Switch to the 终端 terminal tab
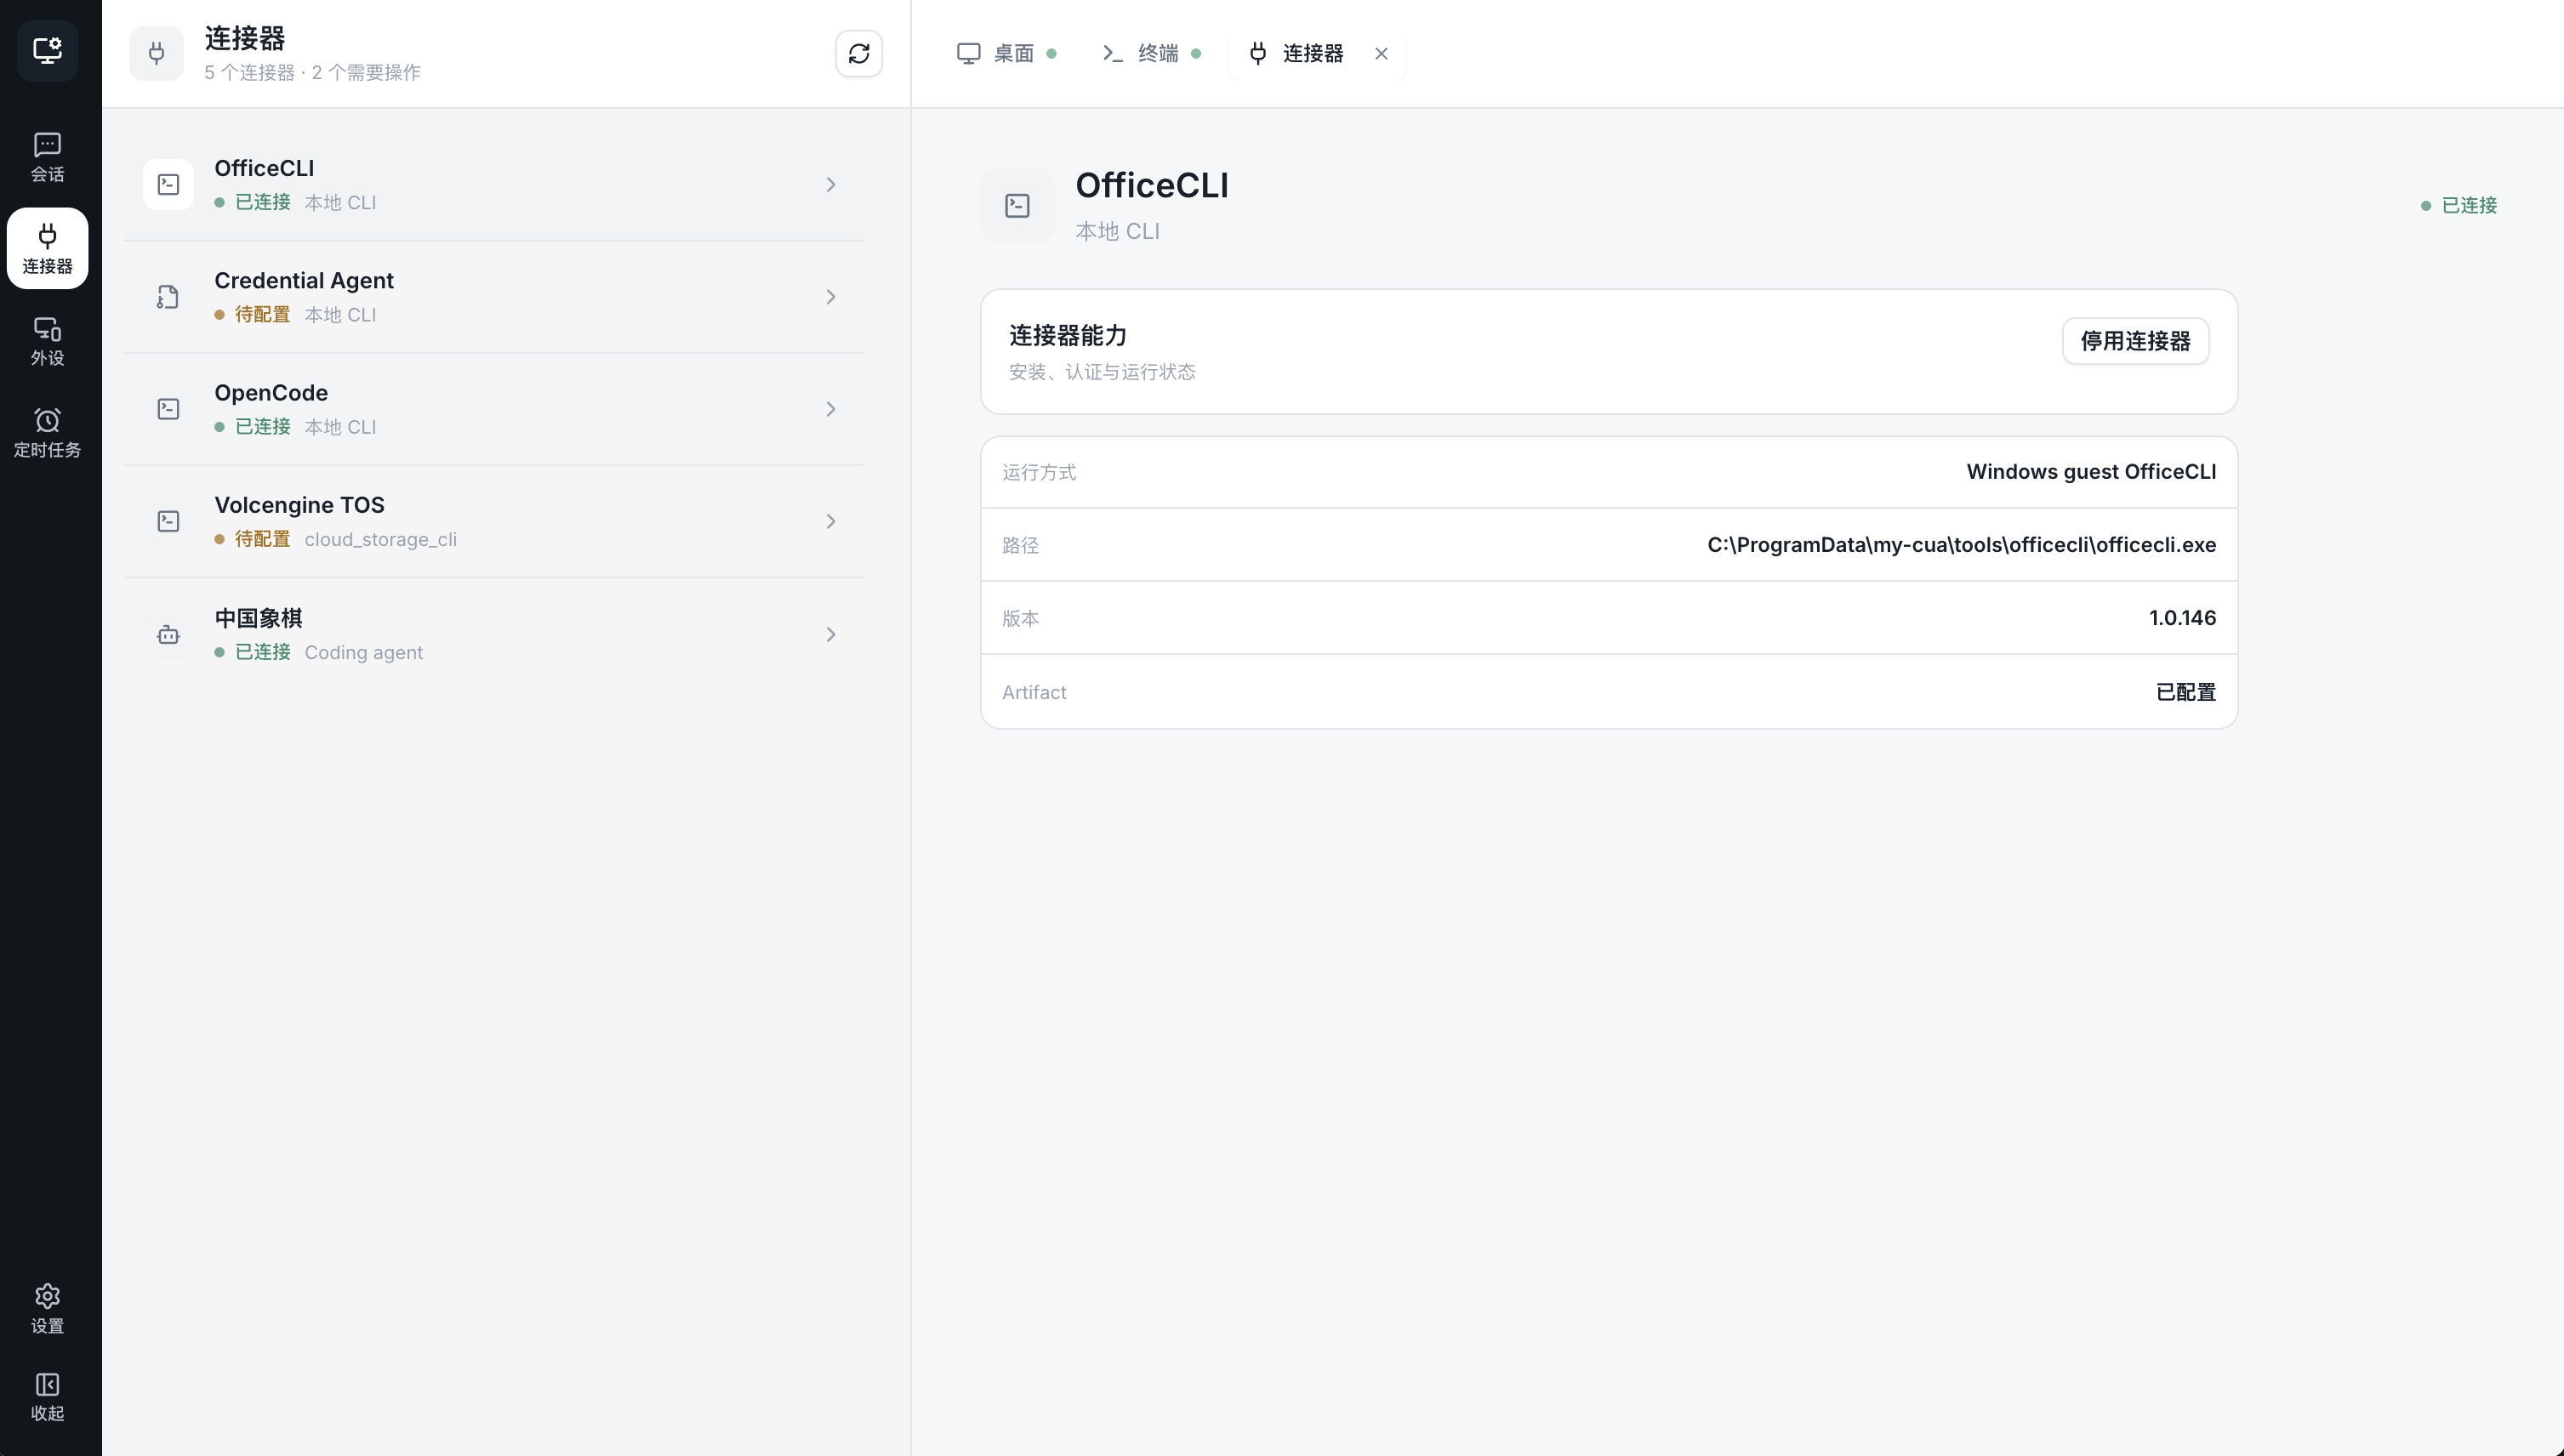 (x=1151, y=53)
